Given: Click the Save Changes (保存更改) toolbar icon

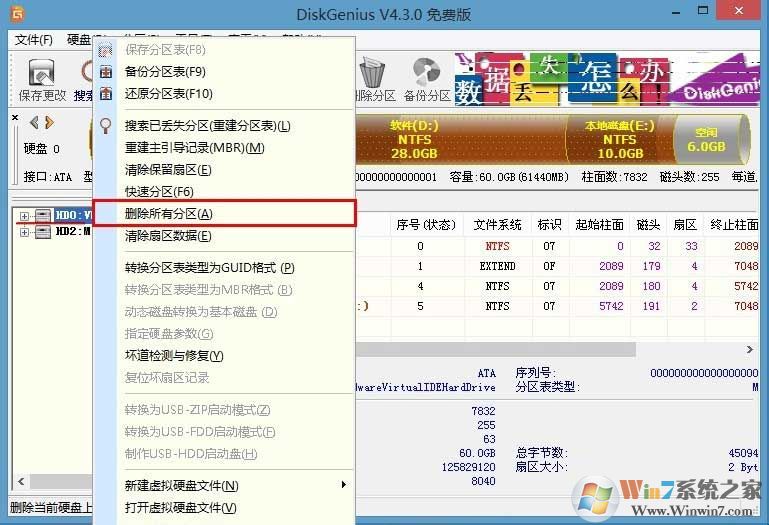Looking at the screenshot, I should (x=42, y=73).
